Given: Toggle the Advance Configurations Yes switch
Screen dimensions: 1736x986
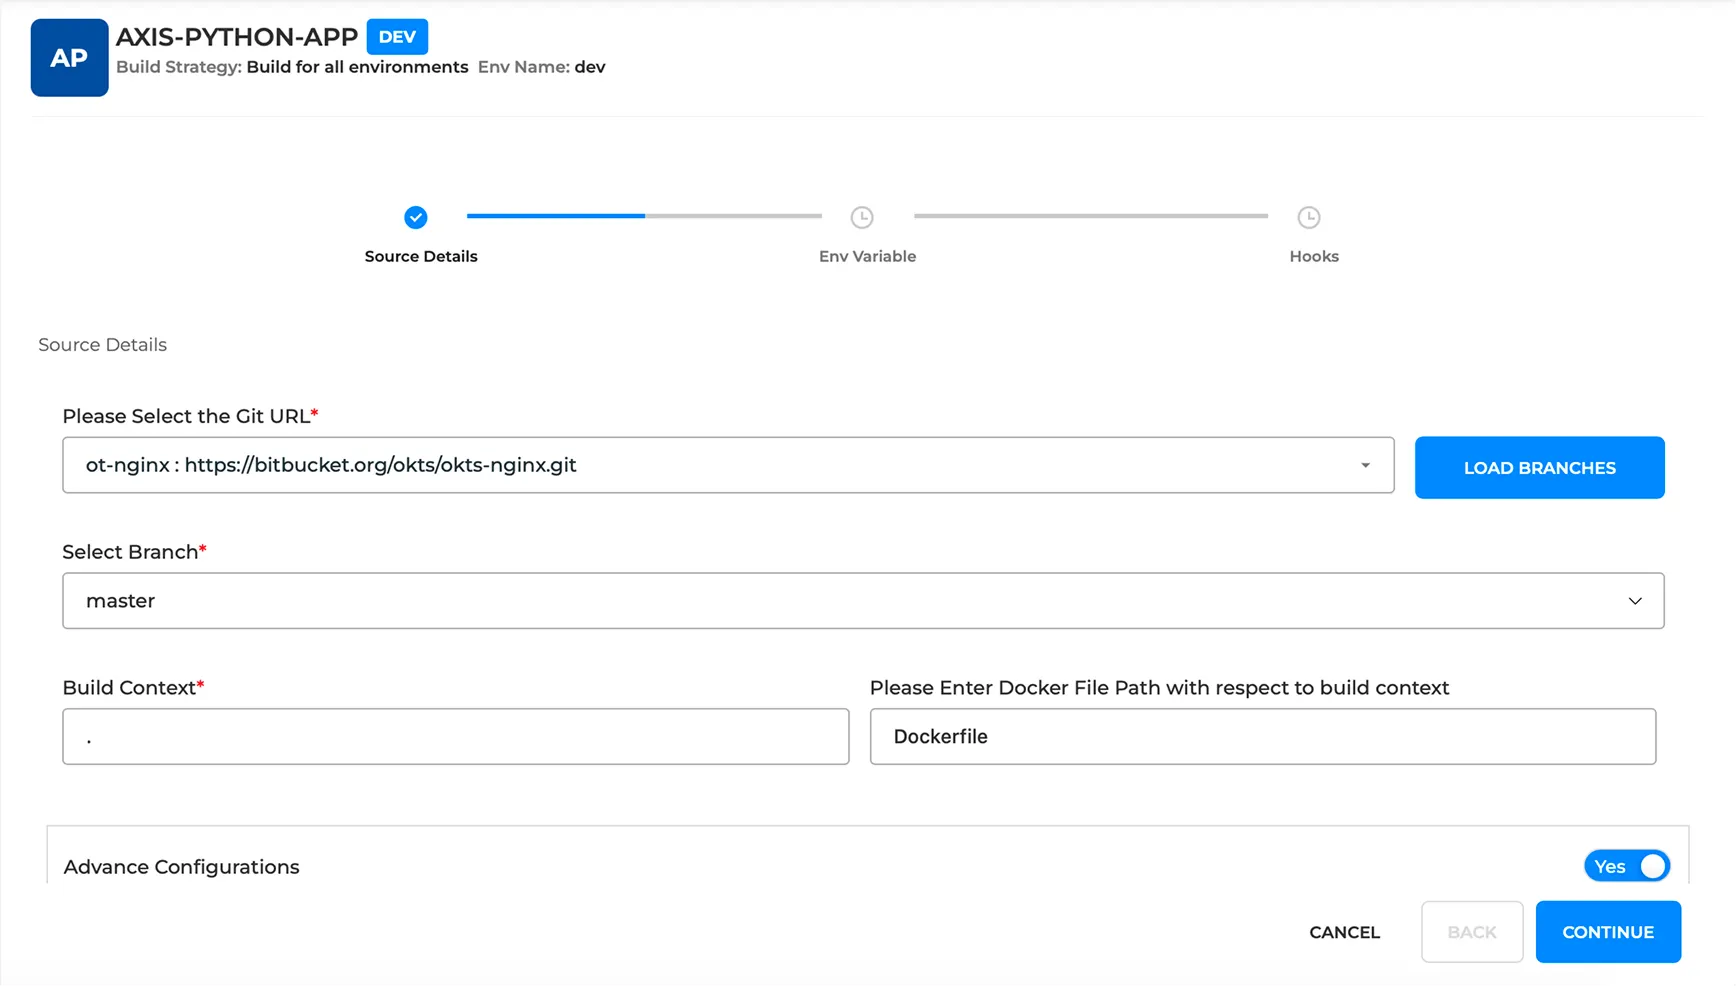Looking at the screenshot, I should pyautogui.click(x=1627, y=866).
